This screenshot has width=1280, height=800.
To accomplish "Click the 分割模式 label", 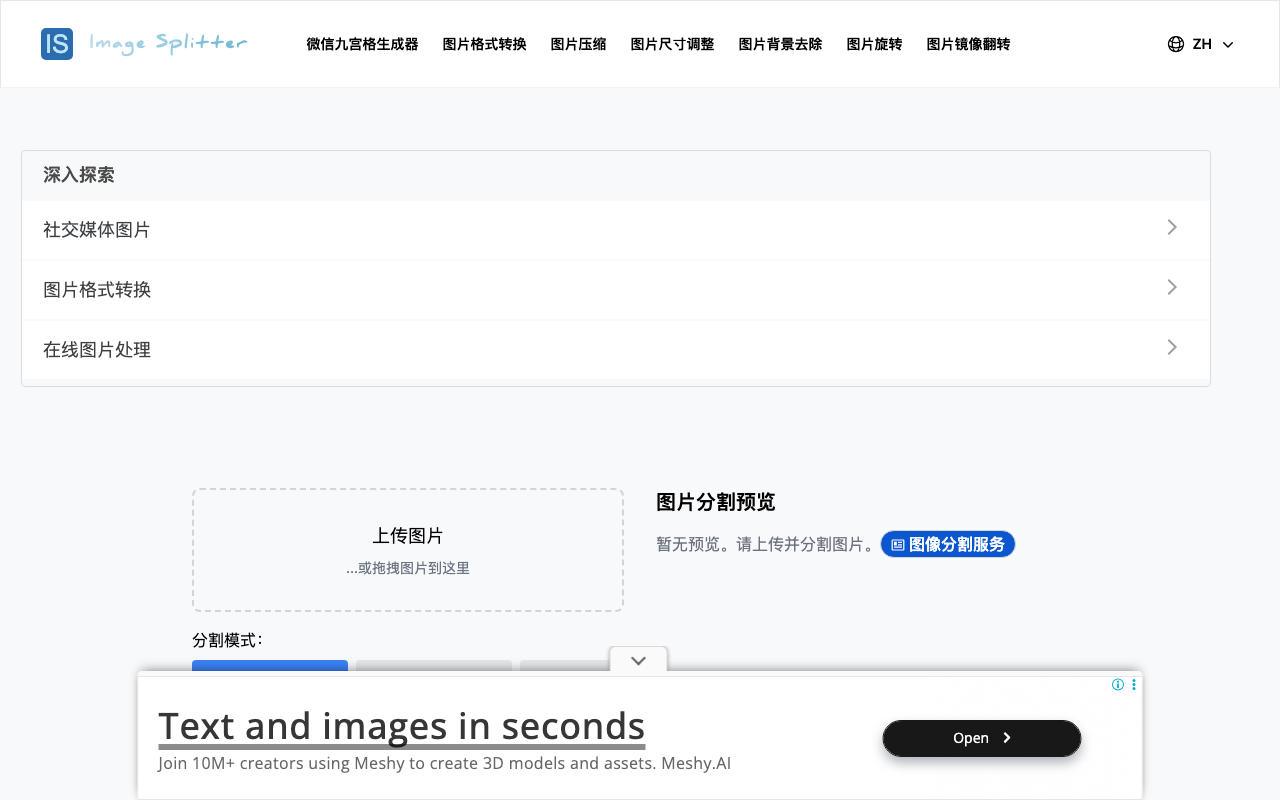I will (x=227, y=640).
